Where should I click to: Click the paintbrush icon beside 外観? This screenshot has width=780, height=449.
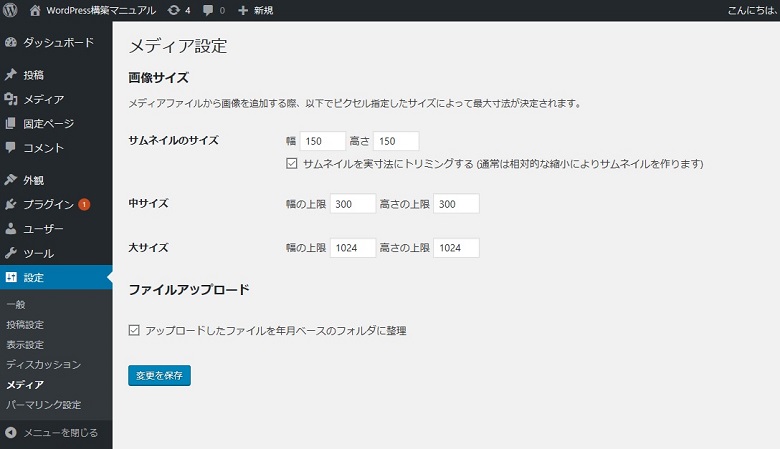(x=11, y=180)
